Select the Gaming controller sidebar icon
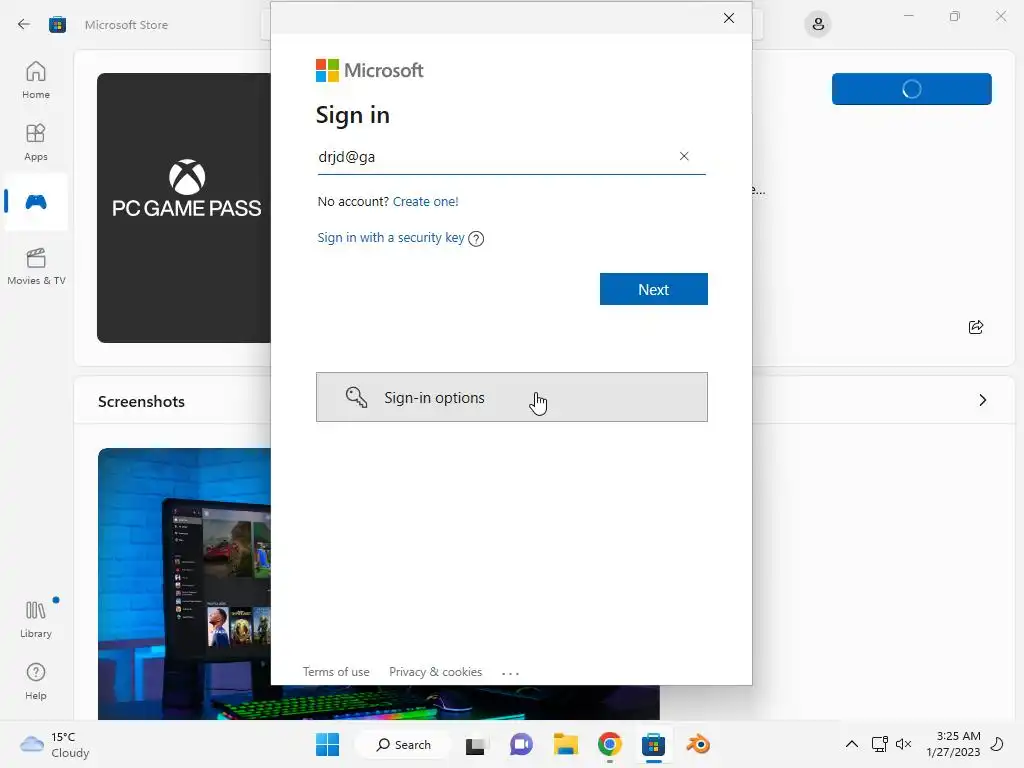Screen dimensions: 1024x768 [x=36, y=202]
